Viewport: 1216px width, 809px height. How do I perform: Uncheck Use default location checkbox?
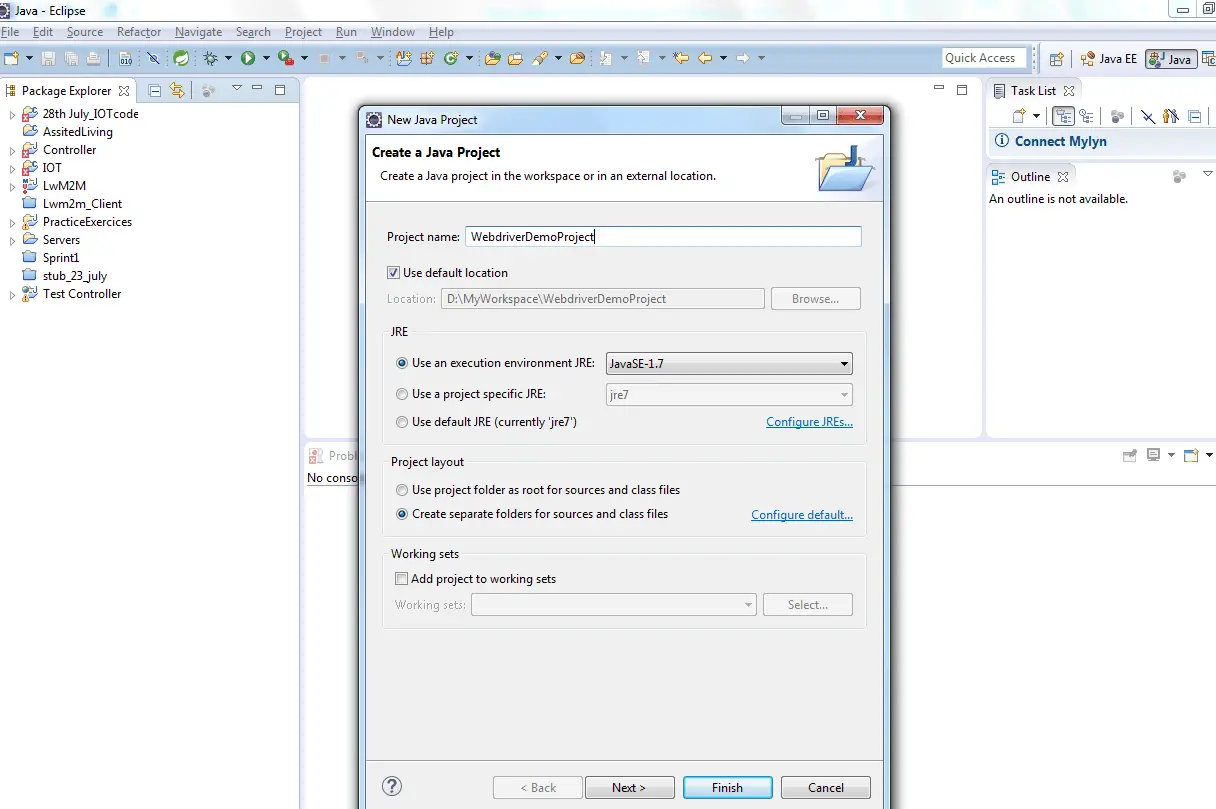coord(393,273)
